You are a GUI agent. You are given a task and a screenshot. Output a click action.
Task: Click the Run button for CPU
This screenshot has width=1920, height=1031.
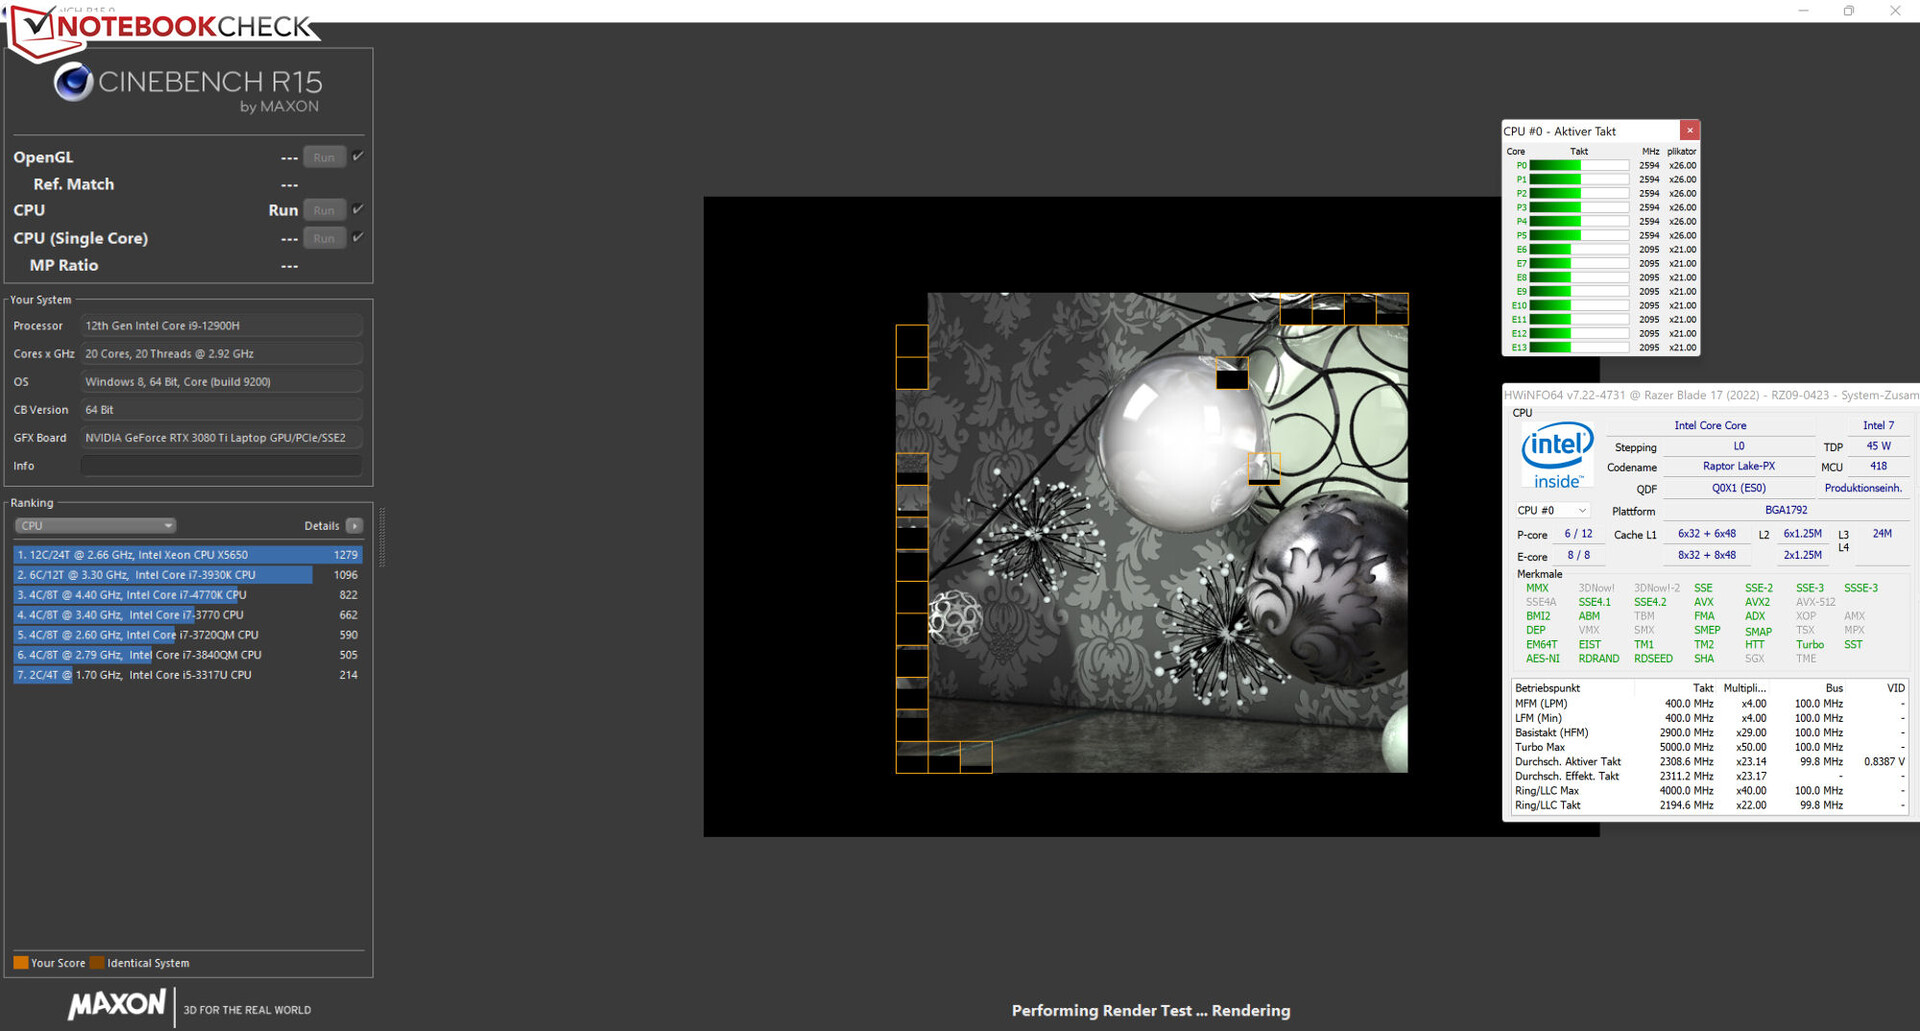(324, 210)
